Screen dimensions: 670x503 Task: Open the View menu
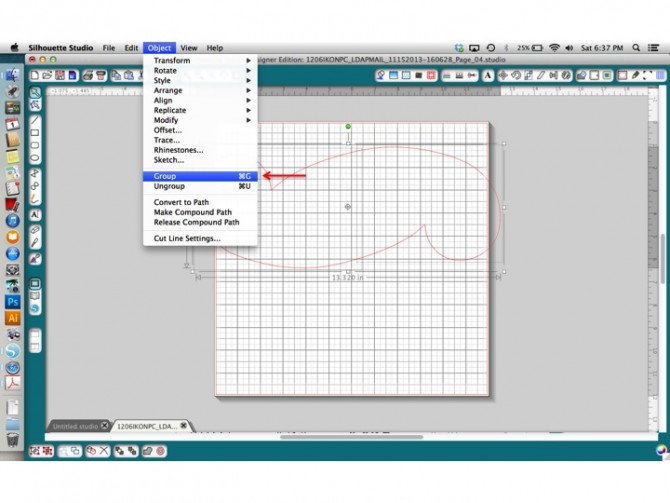point(189,48)
